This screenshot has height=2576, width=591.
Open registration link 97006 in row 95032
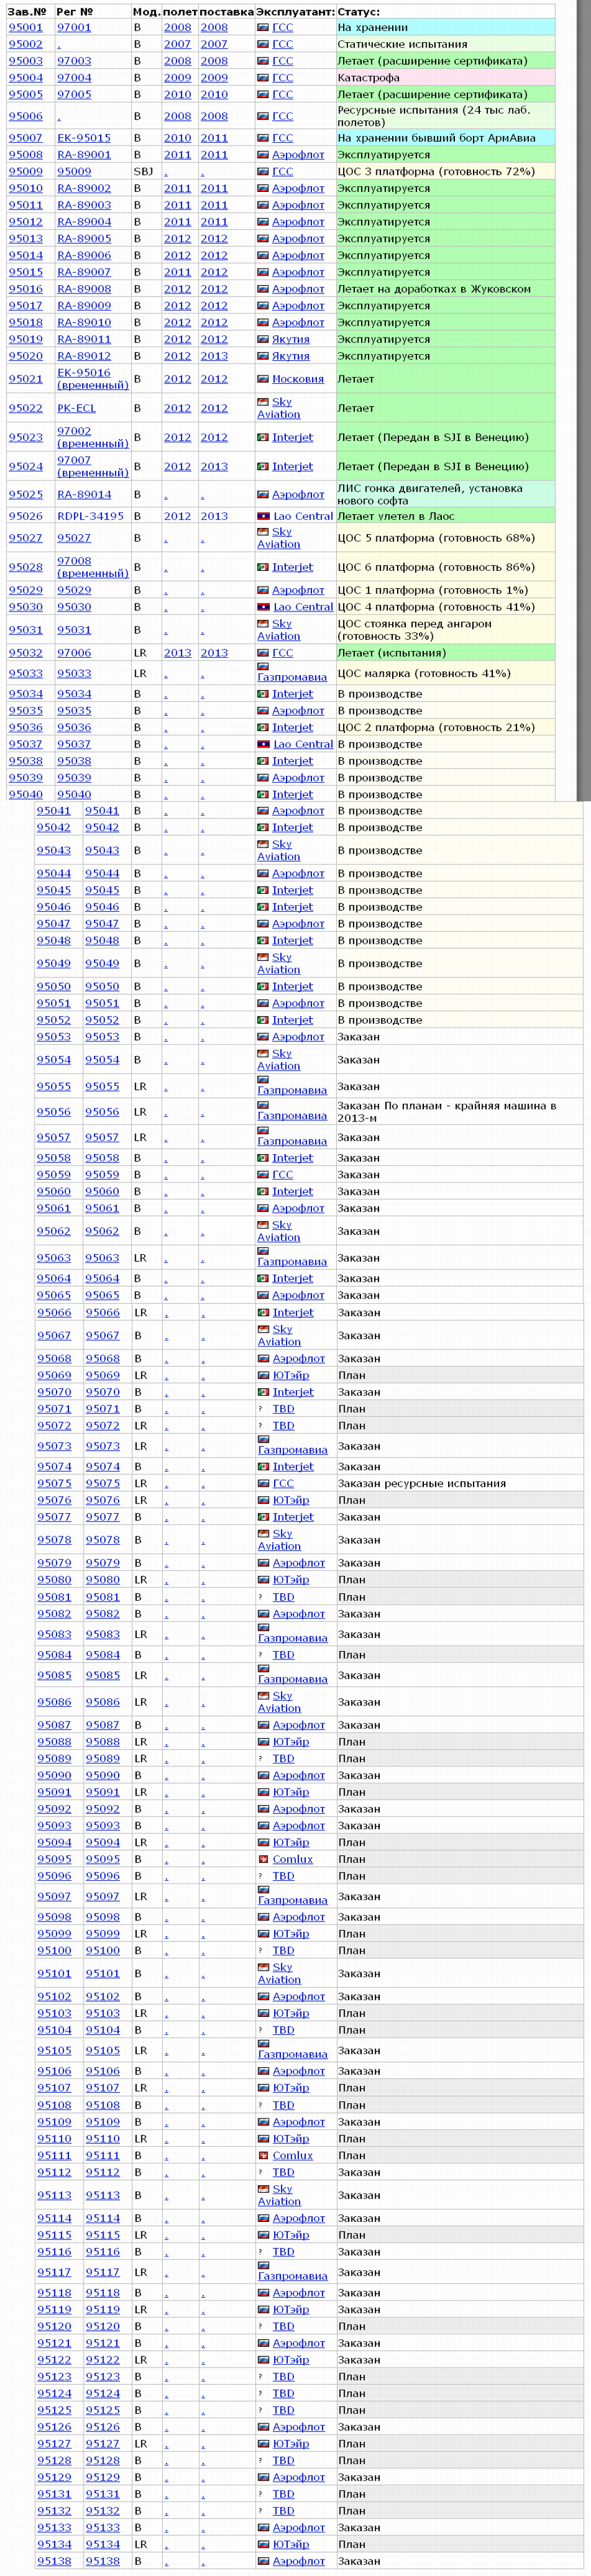[74, 653]
